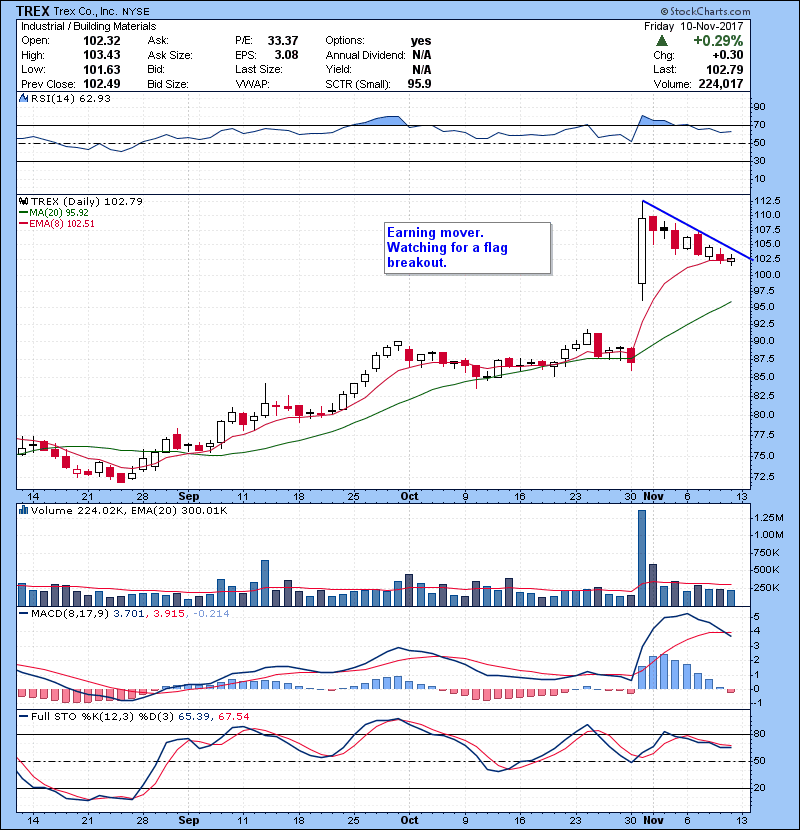This screenshot has width=800, height=830.
Task: Click the volume bars icon beside Volume label
Action: click(23, 510)
